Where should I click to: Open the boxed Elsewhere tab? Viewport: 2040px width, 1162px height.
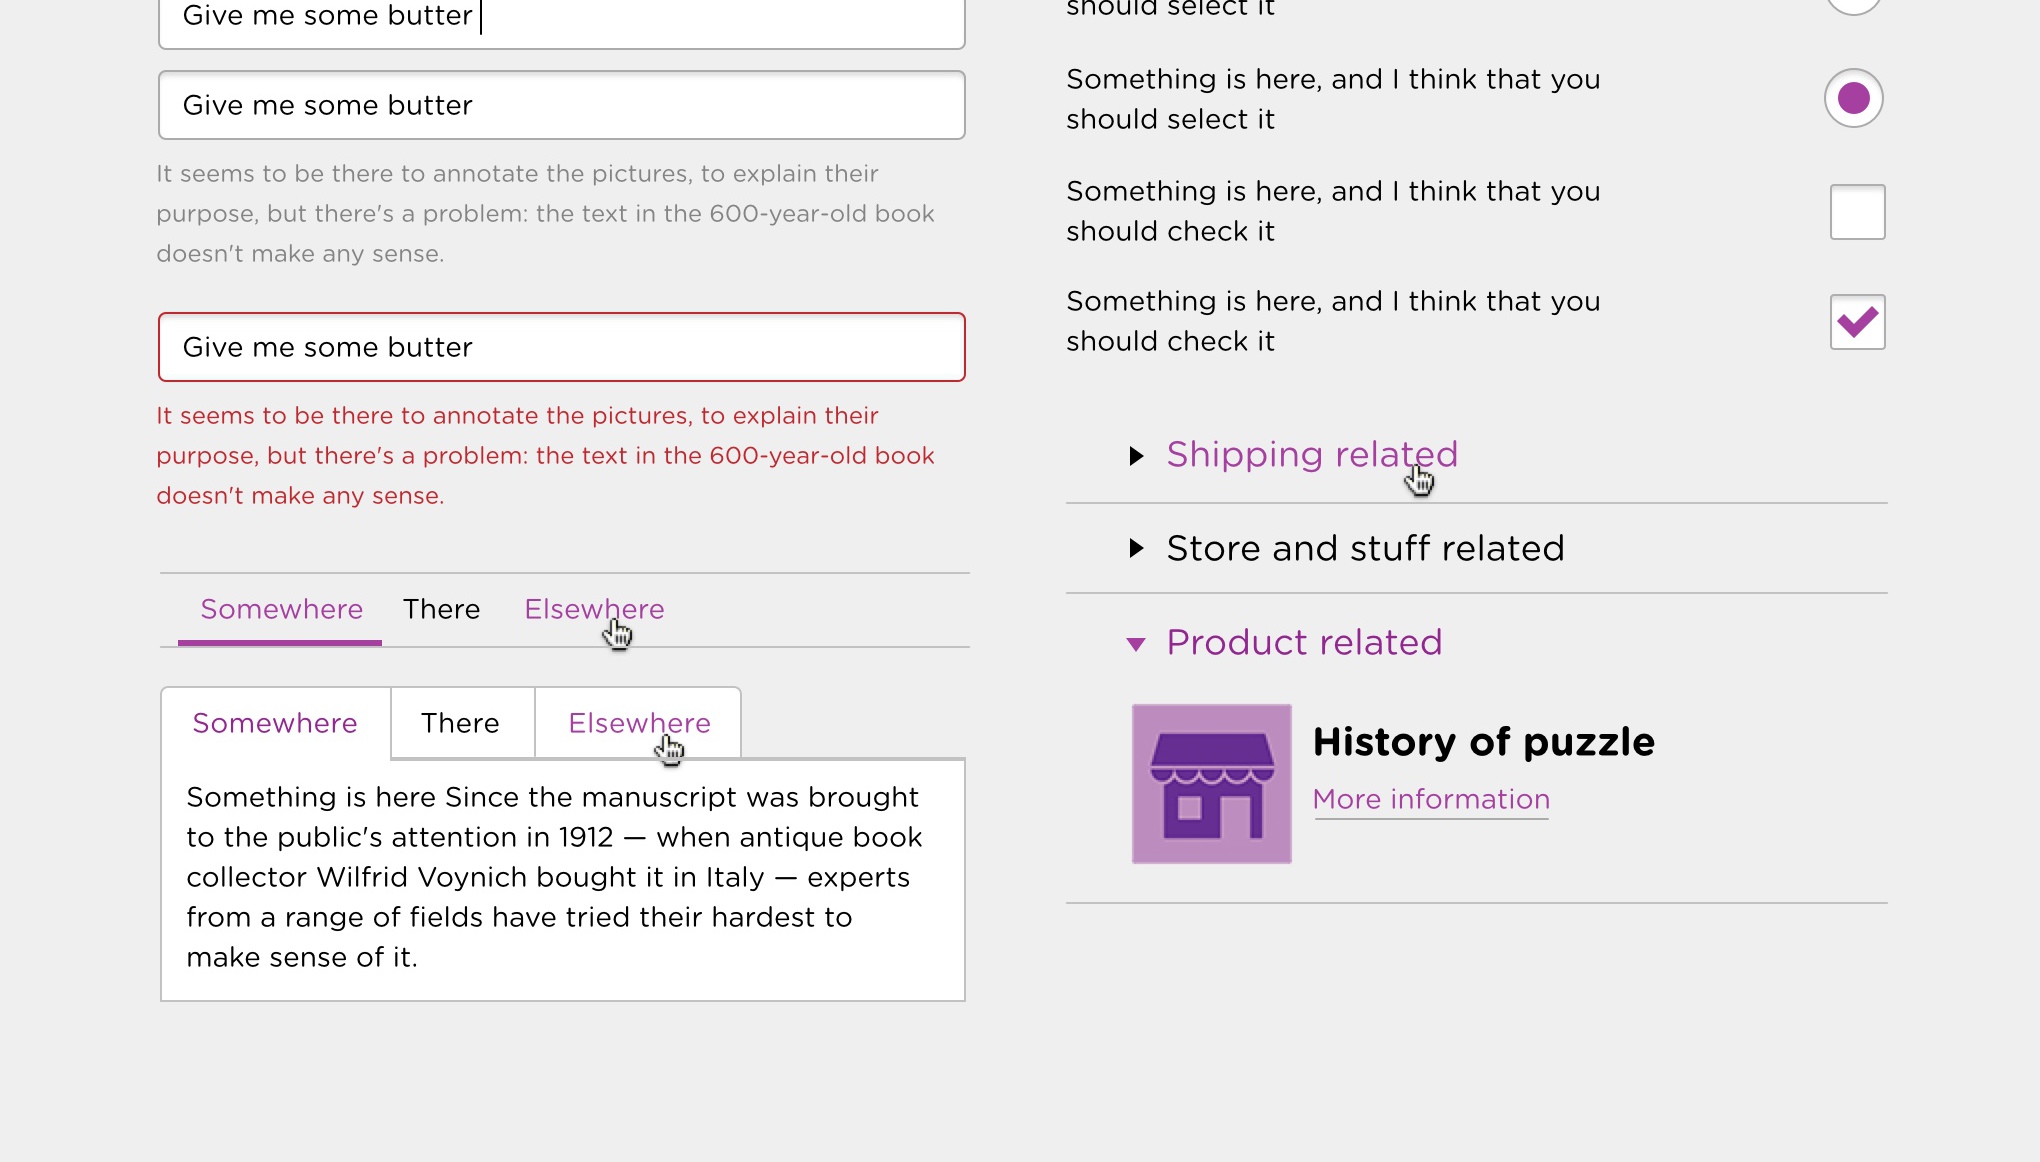639,723
